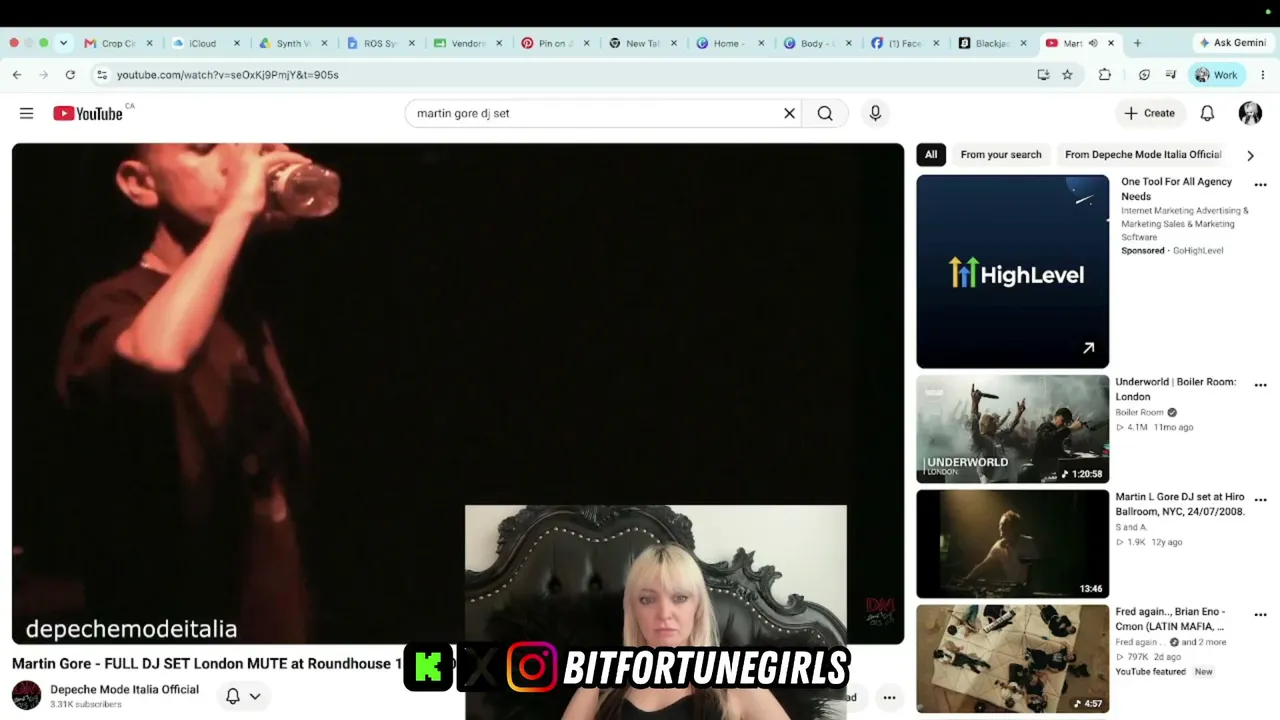The image size is (1280, 720).
Task: Close the Gmail Crop tab
Action: click(x=150, y=44)
